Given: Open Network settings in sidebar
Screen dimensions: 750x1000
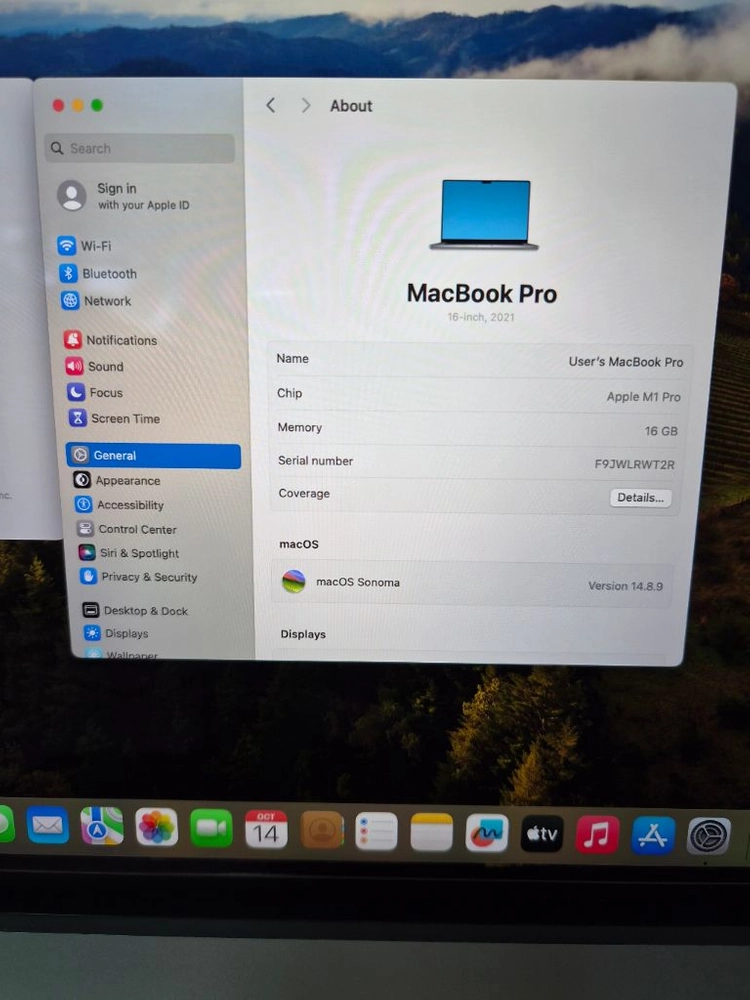Looking at the screenshot, I should pos(97,301).
